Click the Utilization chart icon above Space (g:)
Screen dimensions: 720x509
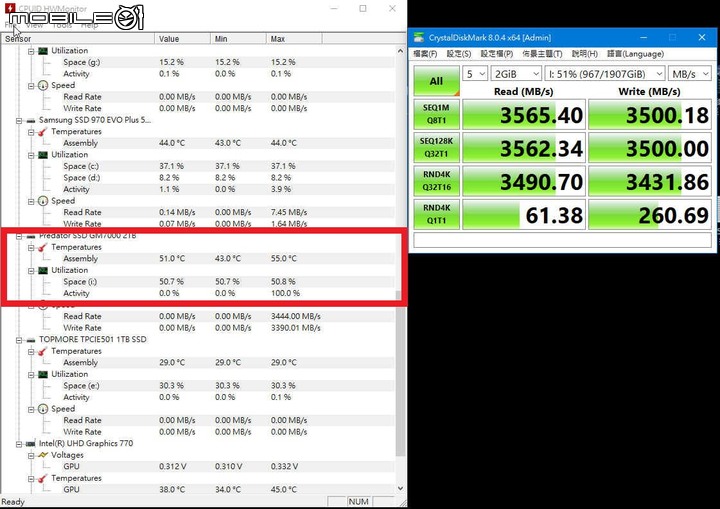43,51
